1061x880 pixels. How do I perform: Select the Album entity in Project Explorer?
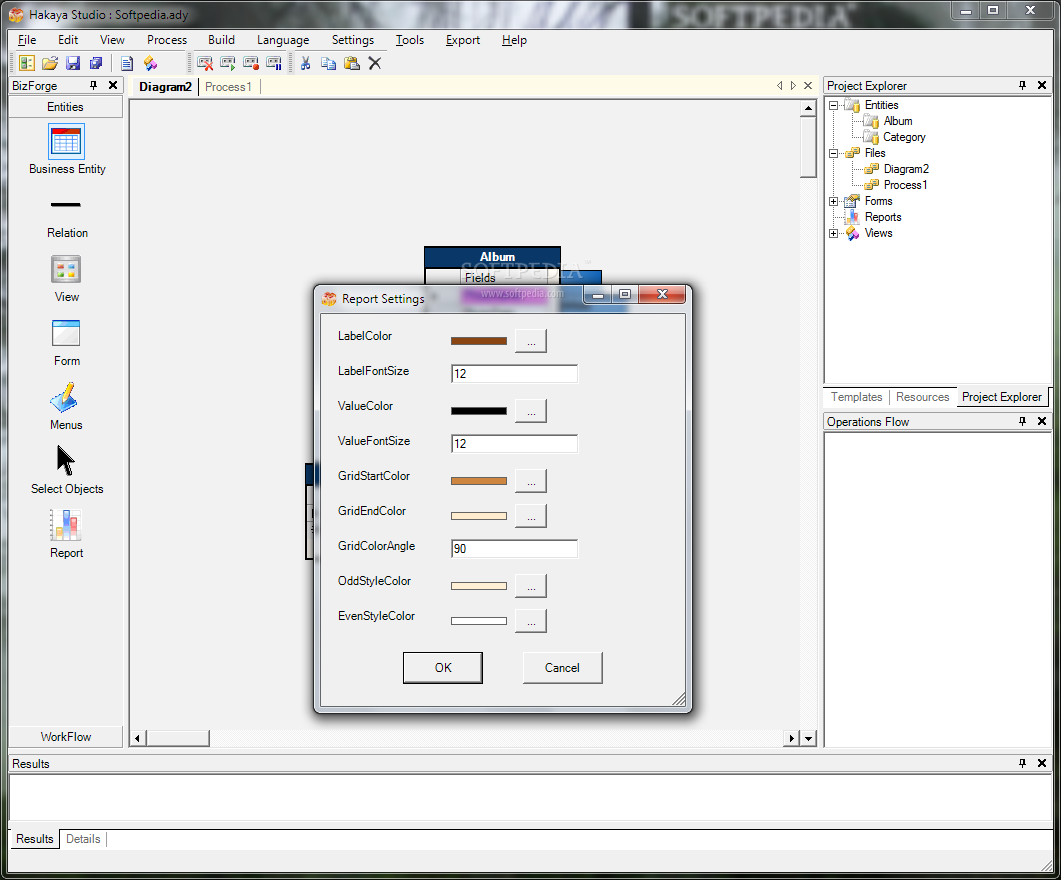(x=897, y=121)
